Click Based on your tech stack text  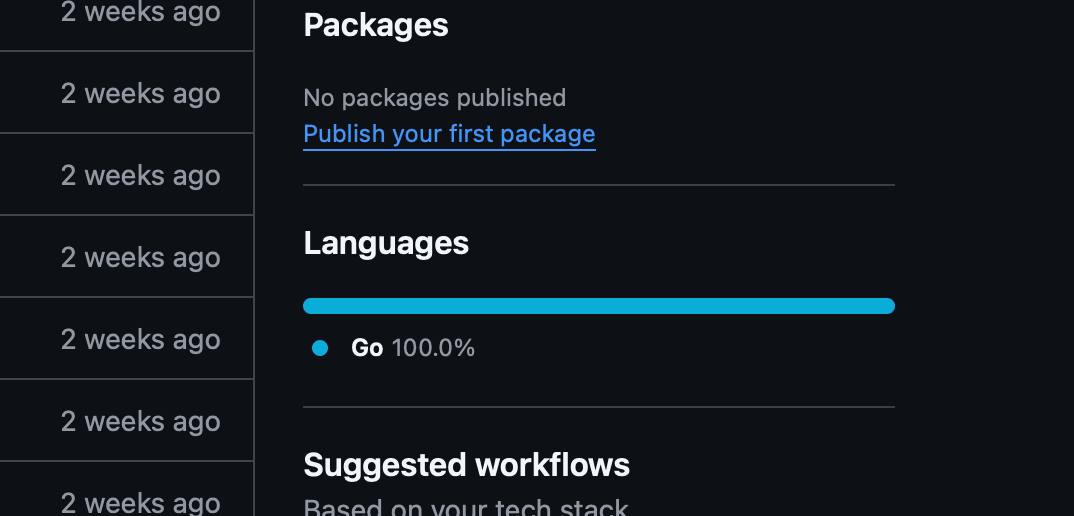(x=465, y=506)
